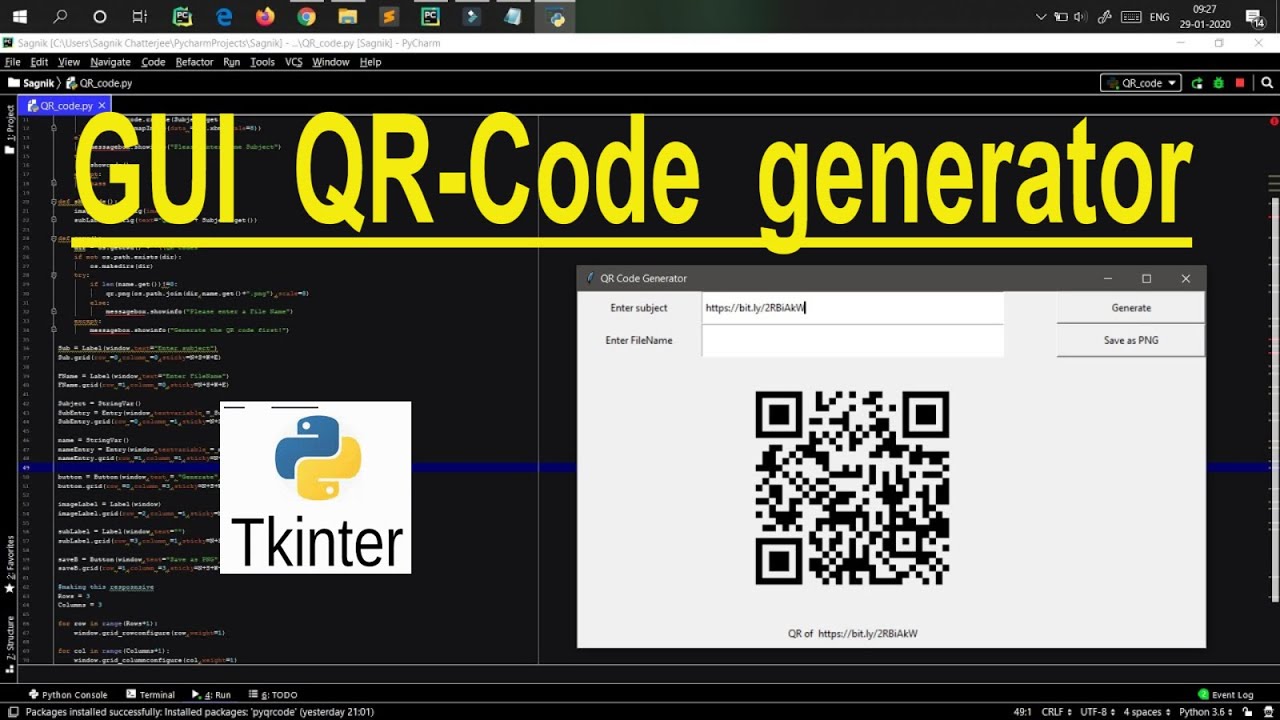Click the Sagnik folder breadcrumb
The height and width of the screenshot is (720, 1280).
(x=31, y=83)
